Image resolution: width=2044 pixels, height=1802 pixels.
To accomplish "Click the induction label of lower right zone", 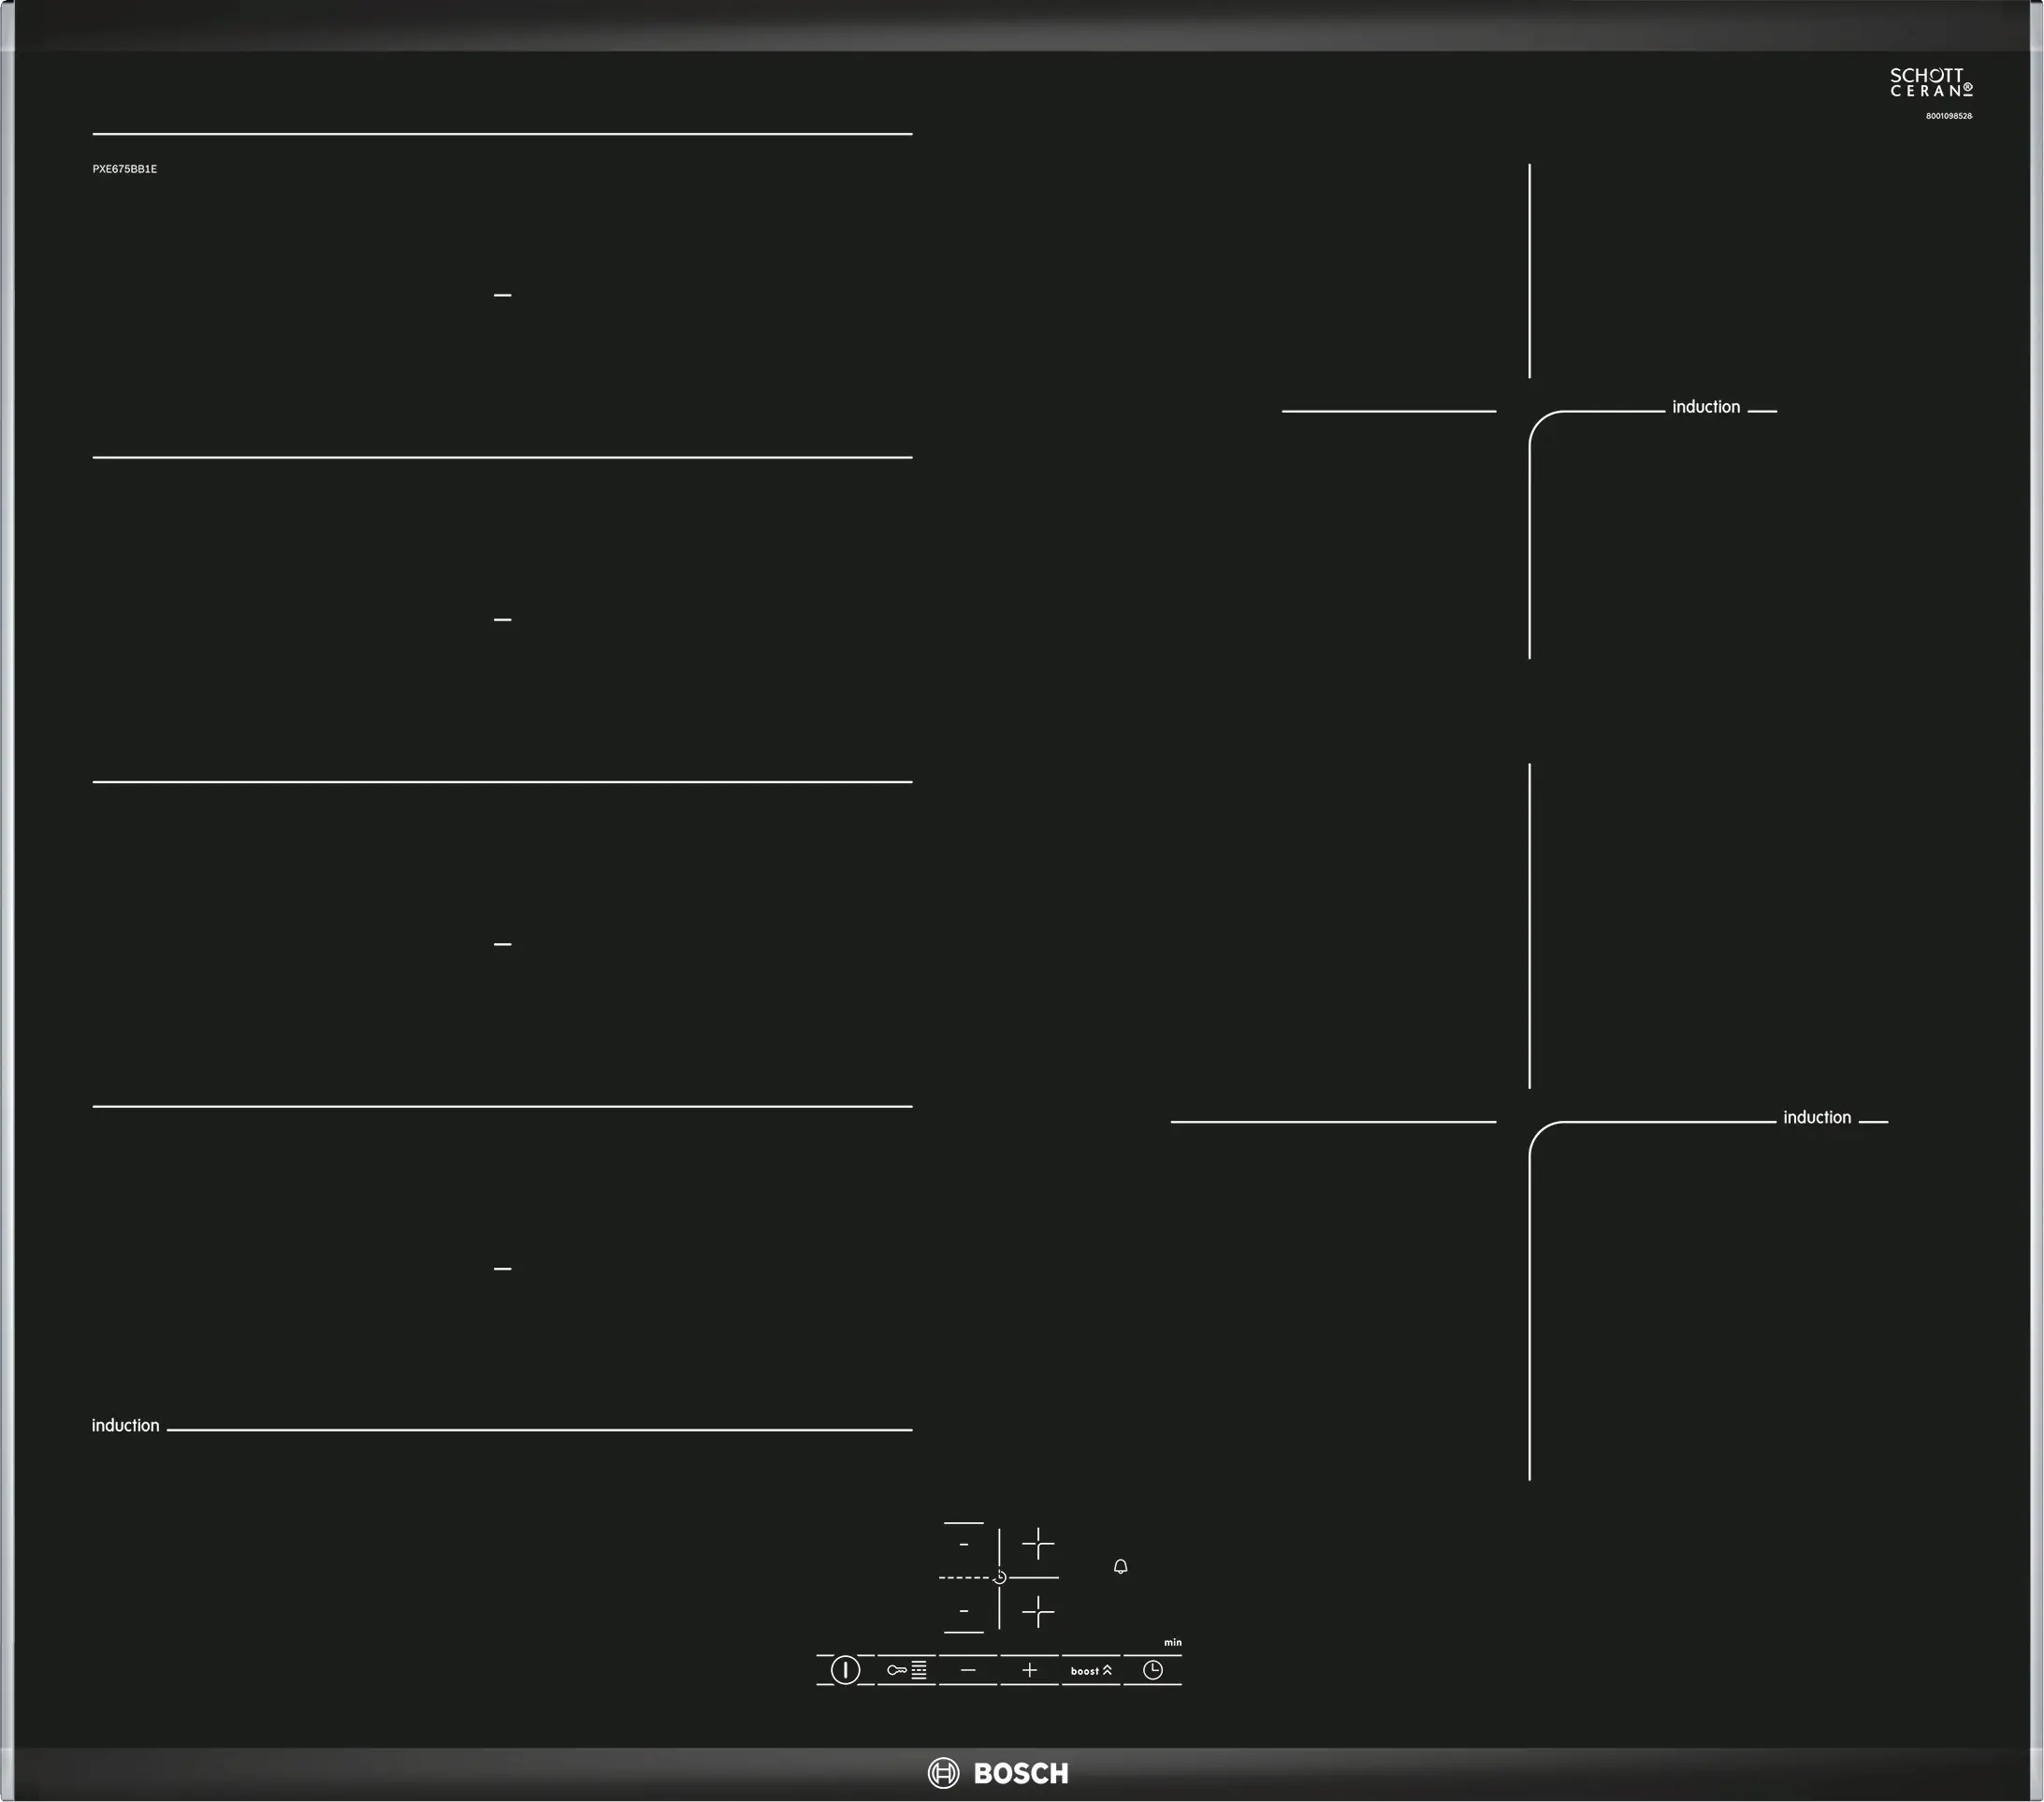I will tap(1817, 1118).
